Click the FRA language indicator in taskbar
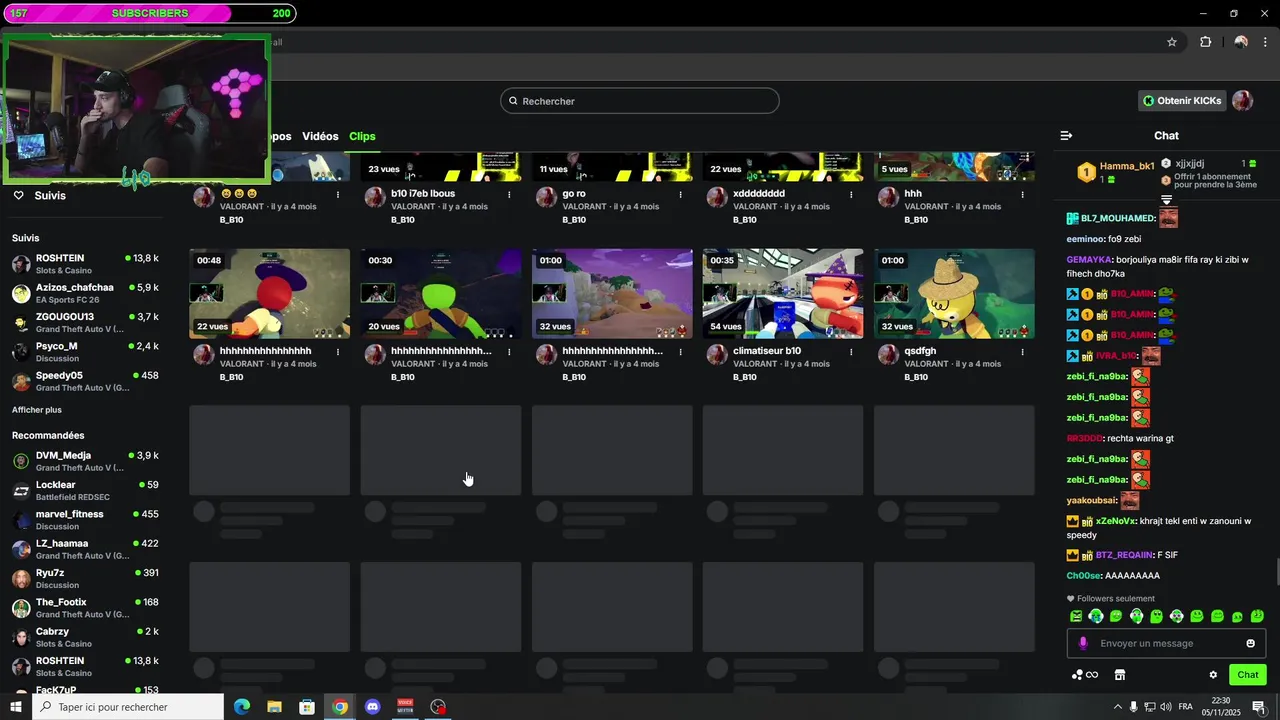This screenshot has height=720, width=1280. click(1185, 707)
